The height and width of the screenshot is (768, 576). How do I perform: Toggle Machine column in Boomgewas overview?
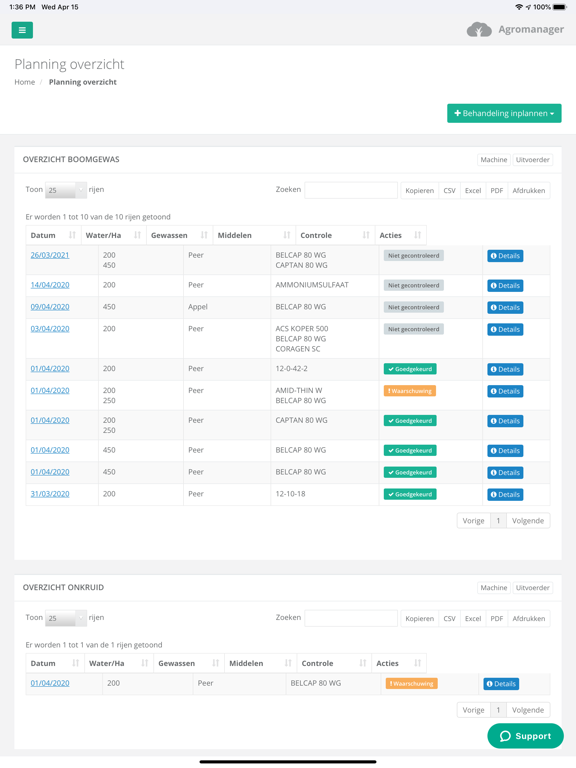click(494, 160)
